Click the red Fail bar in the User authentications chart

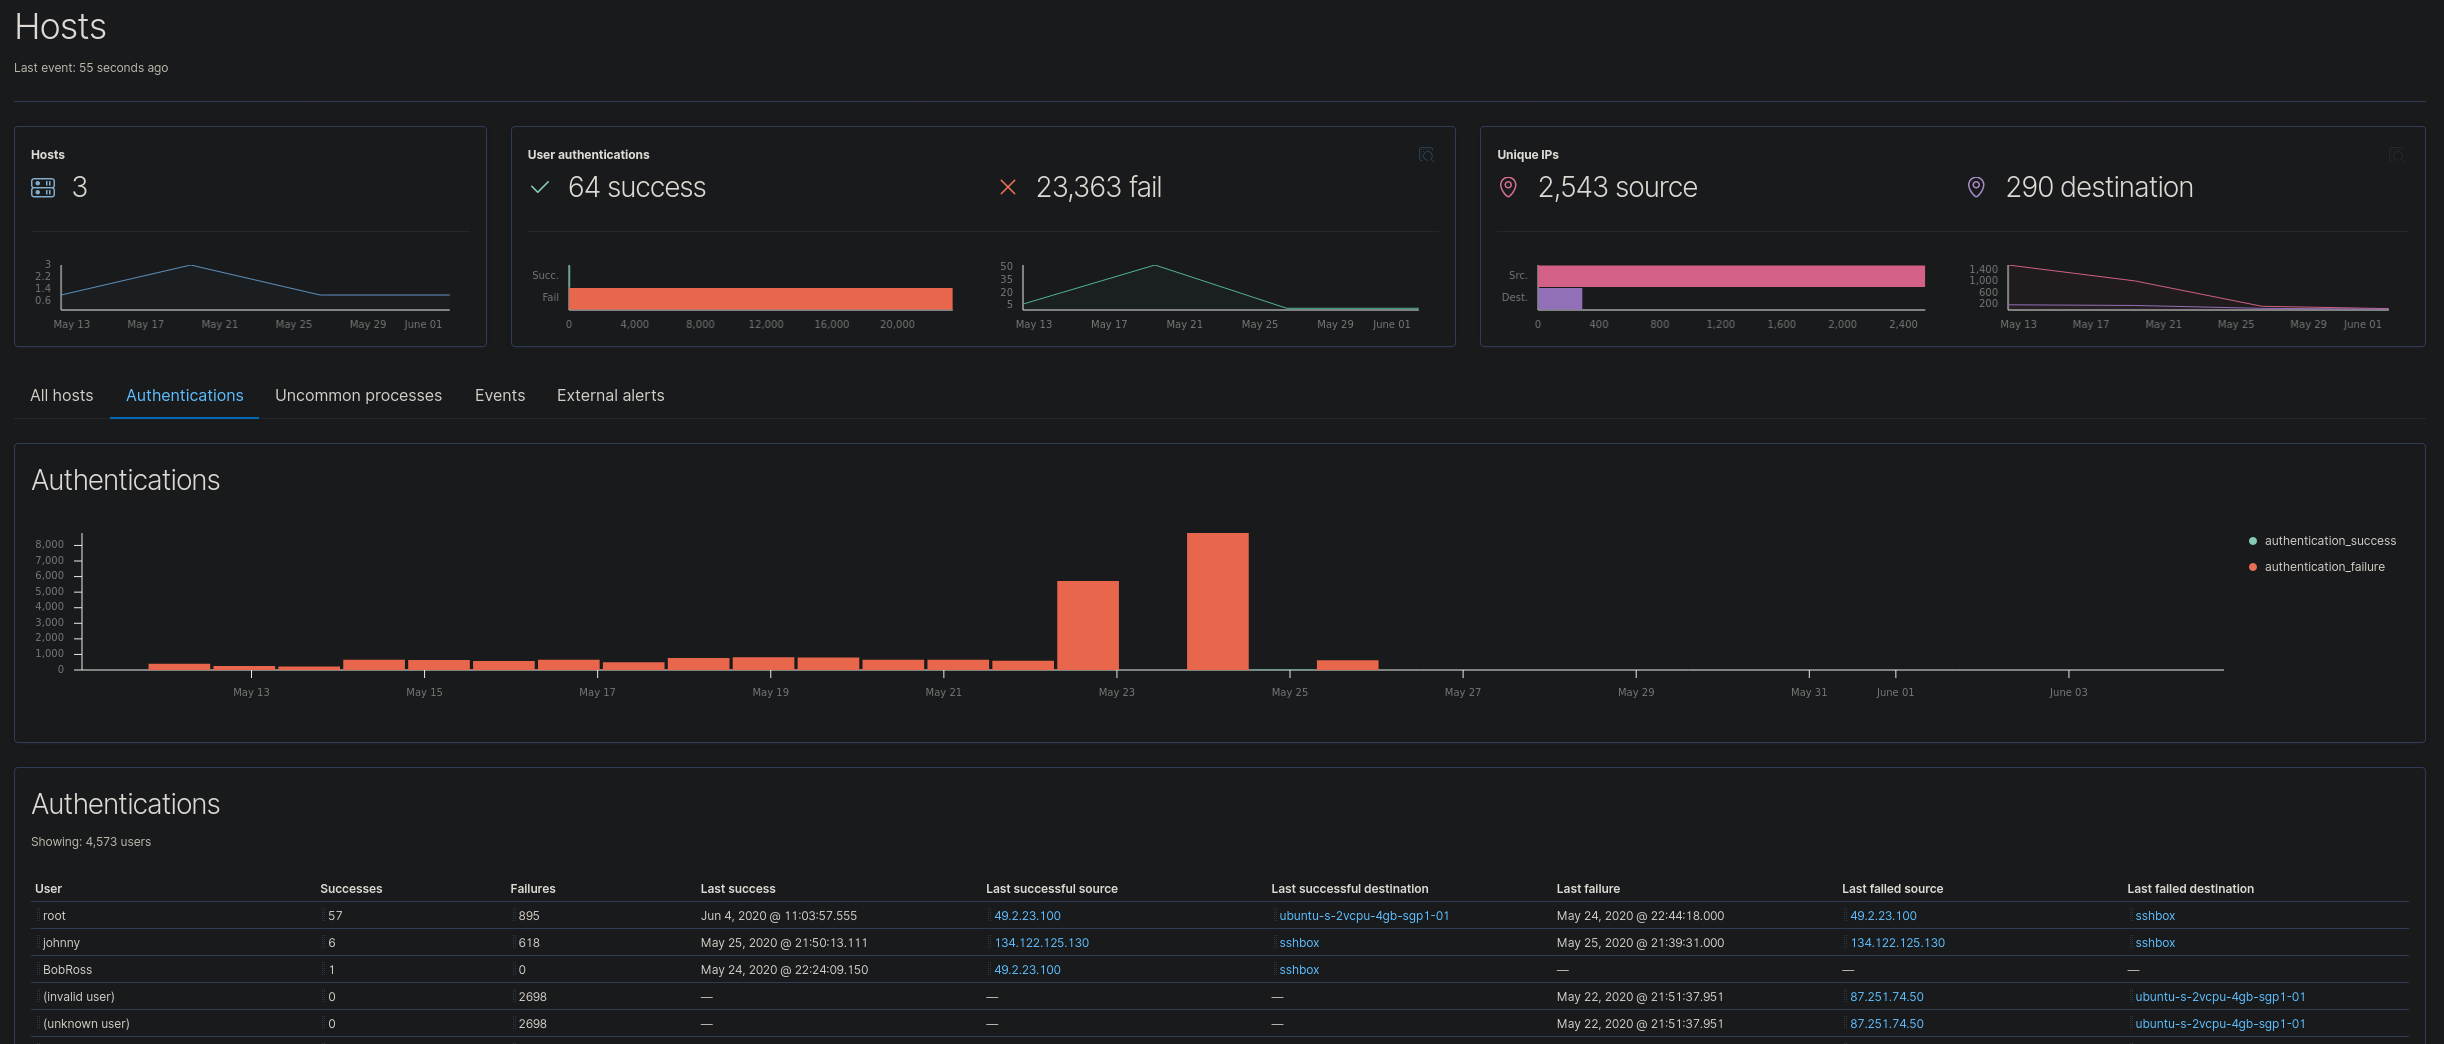[760, 299]
